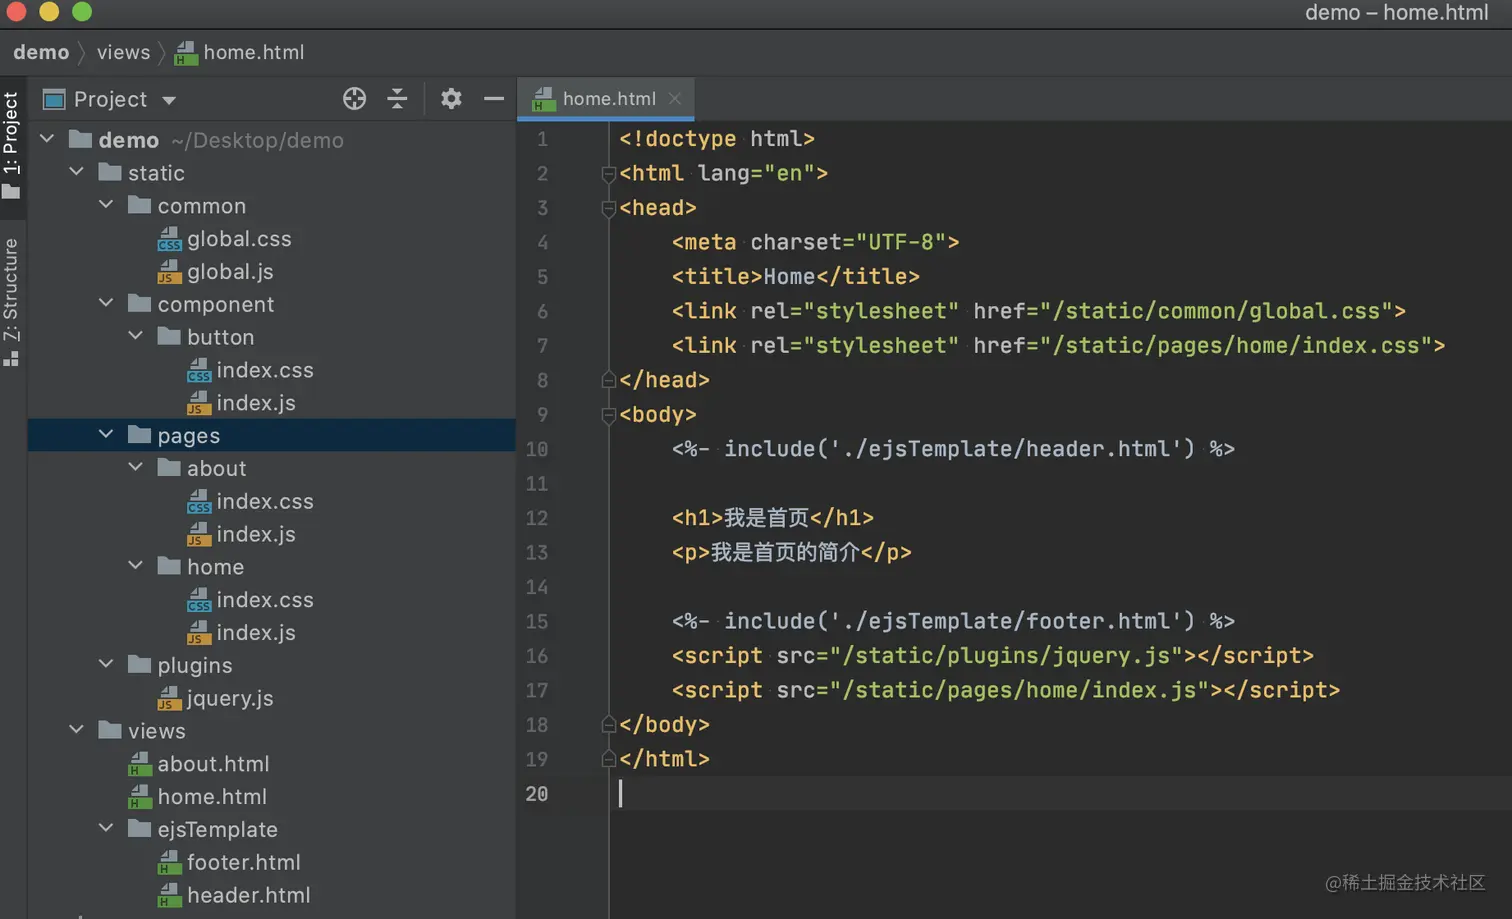
Task: Click home.html in the breadcrumb bar
Action: click(240, 52)
